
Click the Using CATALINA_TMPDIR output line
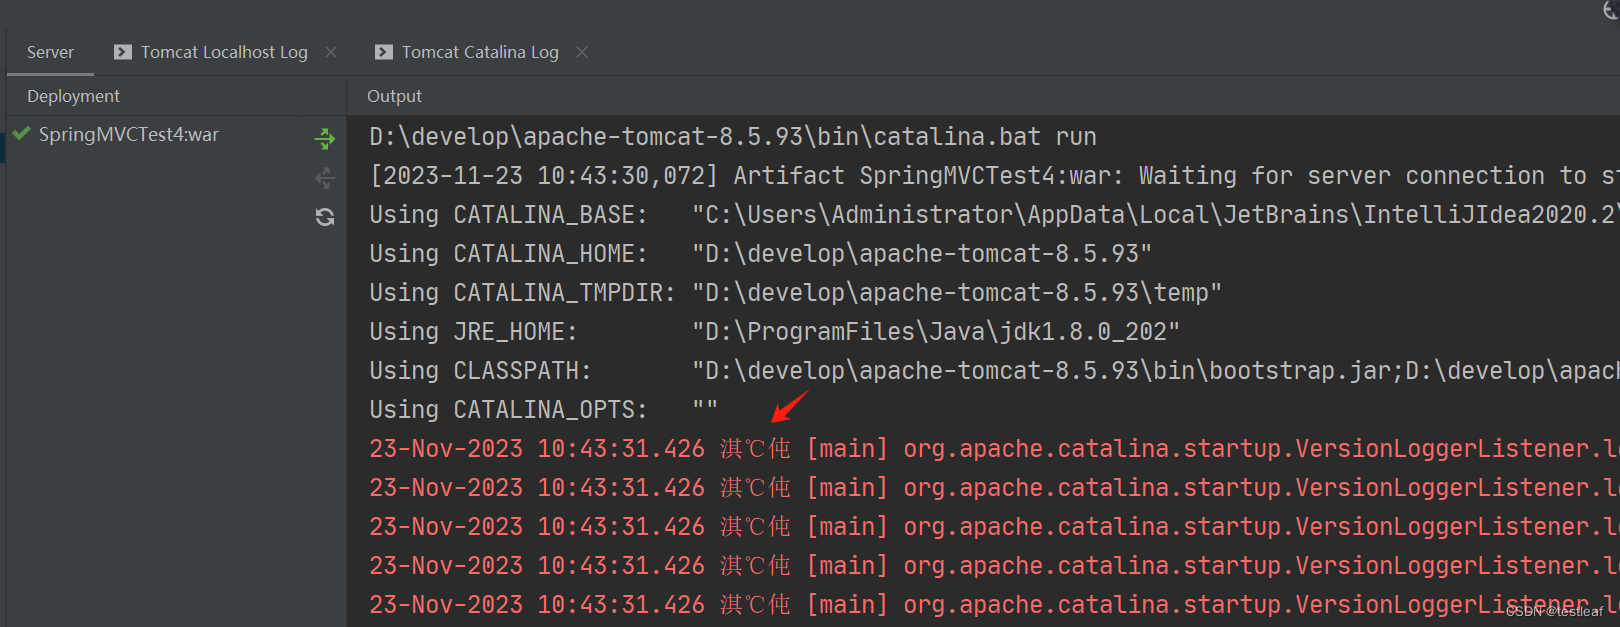pyautogui.click(x=795, y=293)
